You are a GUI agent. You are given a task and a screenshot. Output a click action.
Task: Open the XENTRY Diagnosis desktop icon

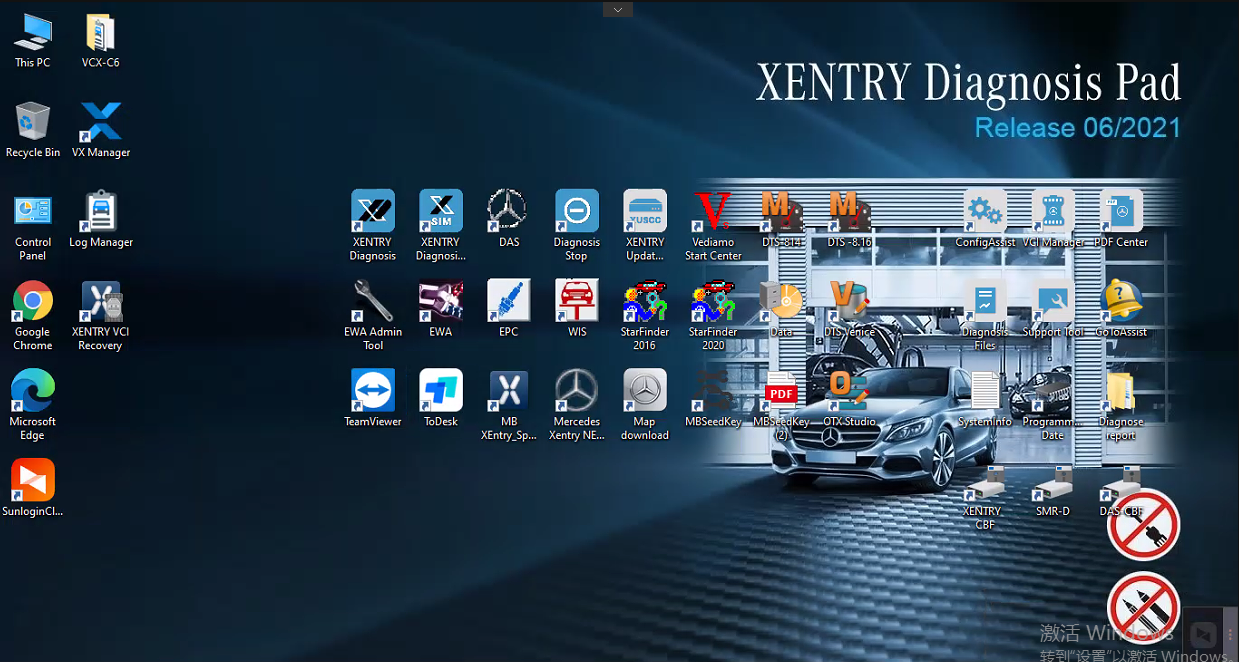click(x=373, y=212)
